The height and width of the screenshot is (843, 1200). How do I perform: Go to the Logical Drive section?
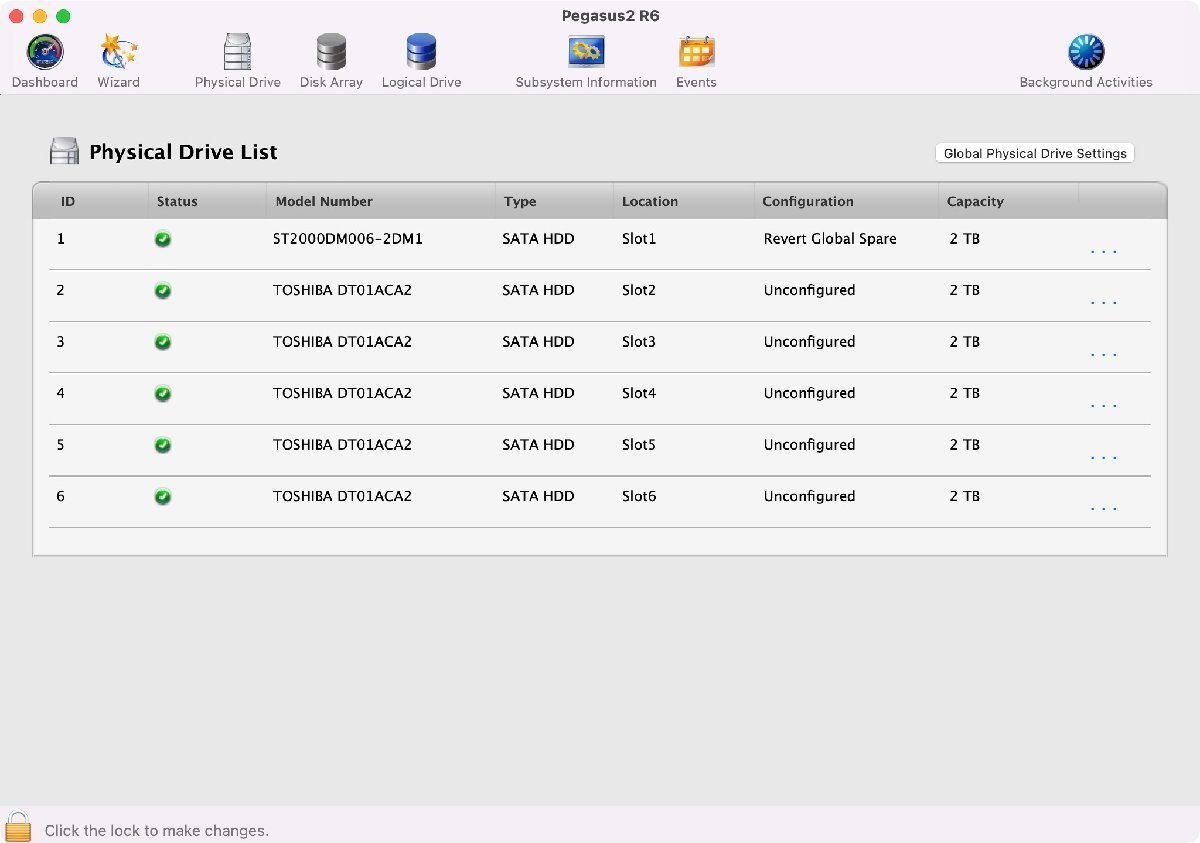pyautogui.click(x=421, y=52)
